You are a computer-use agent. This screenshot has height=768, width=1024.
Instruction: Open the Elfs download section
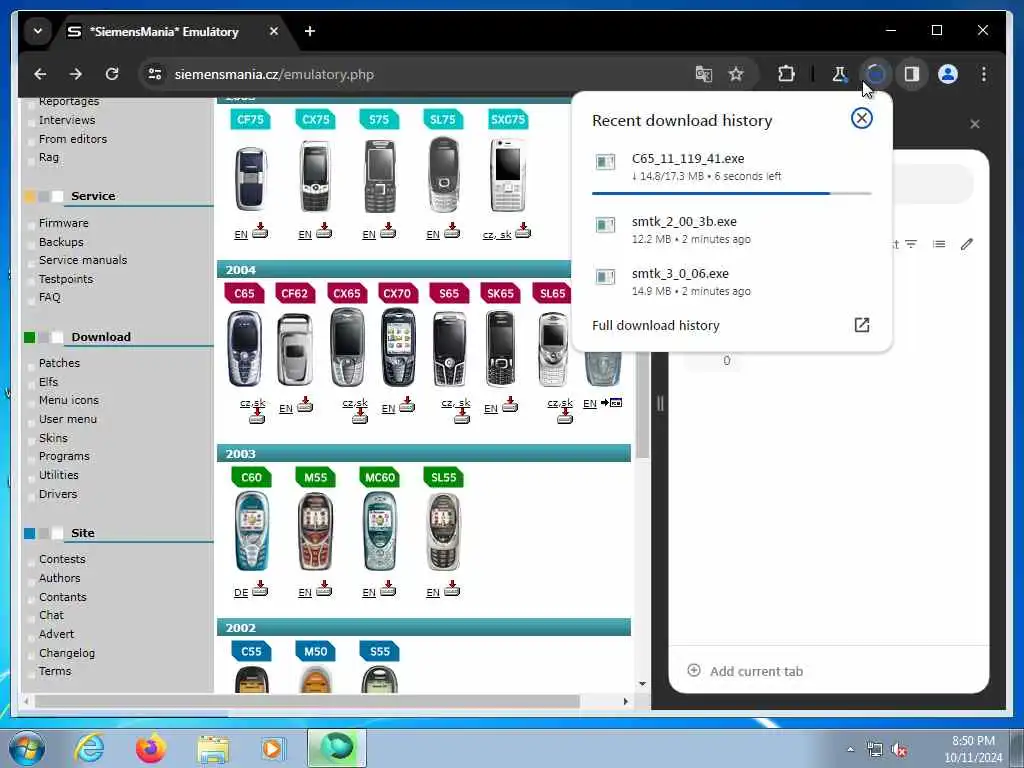(x=48, y=381)
